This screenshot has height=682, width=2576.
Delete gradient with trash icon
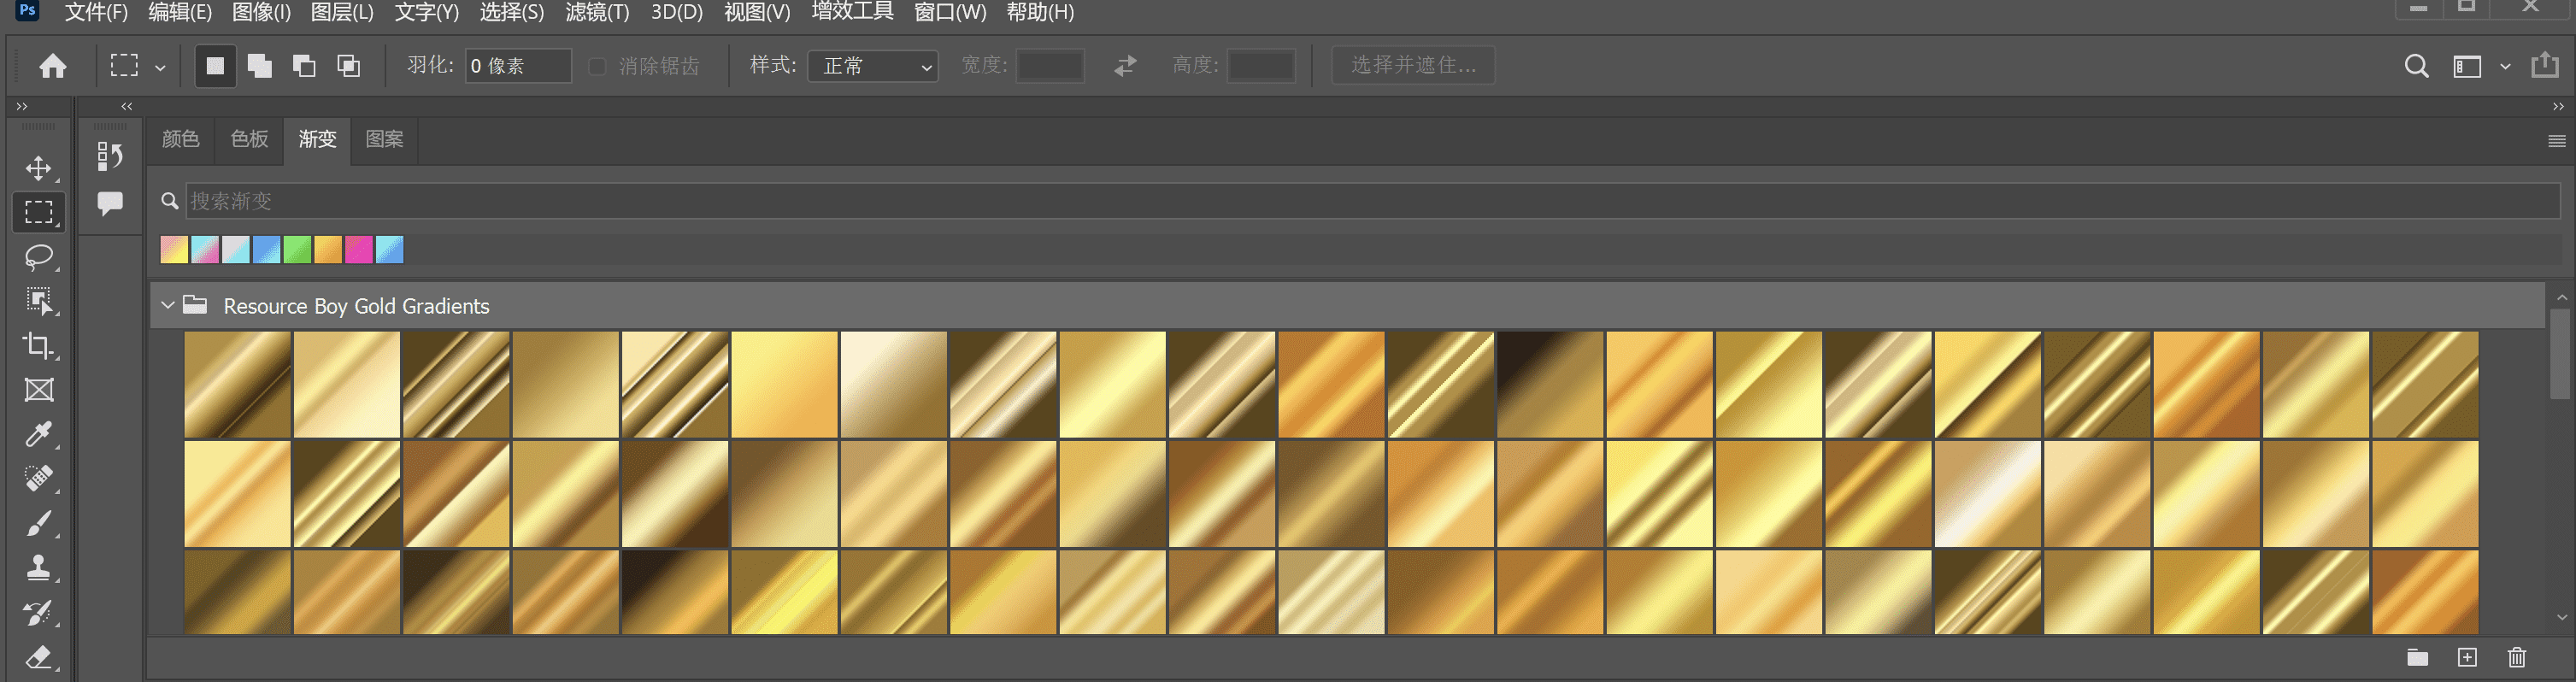coord(2516,657)
